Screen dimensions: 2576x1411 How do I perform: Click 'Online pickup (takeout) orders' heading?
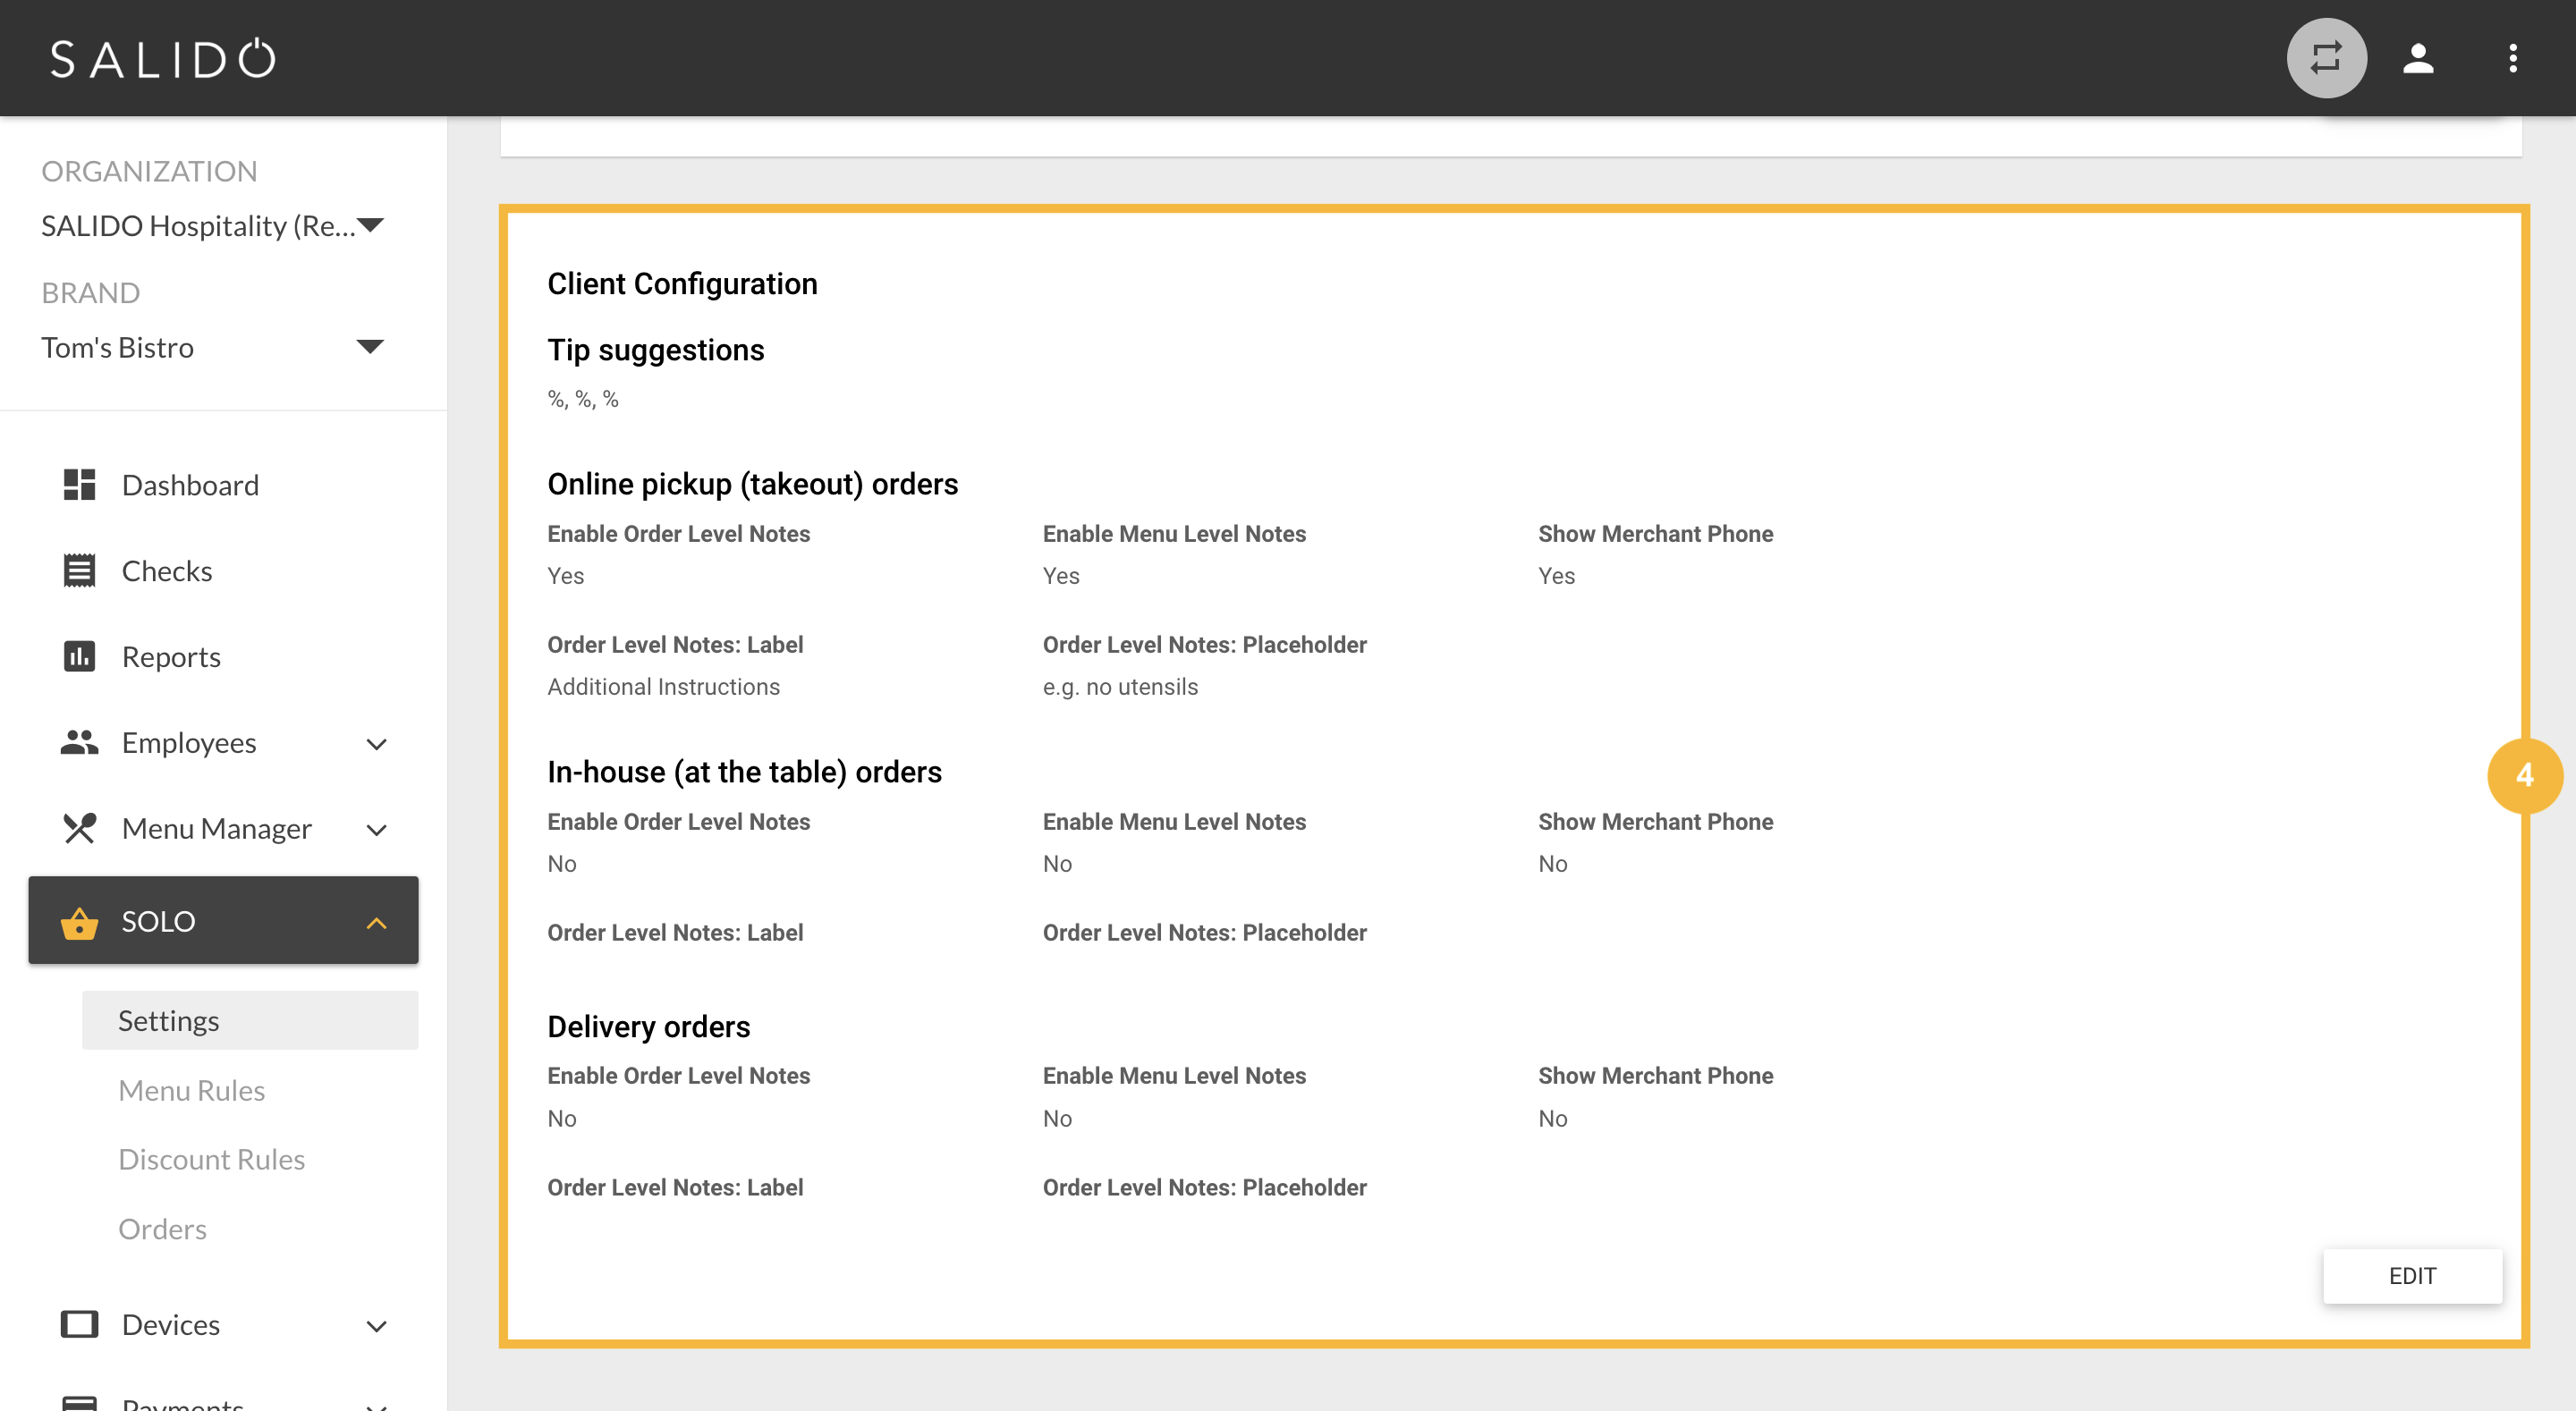[752, 484]
